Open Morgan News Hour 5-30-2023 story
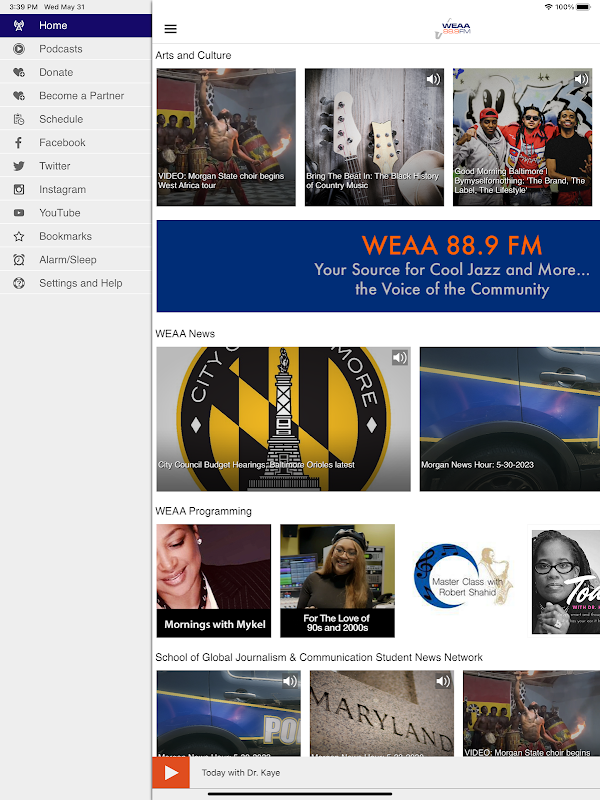Image resolution: width=600 pixels, height=800 pixels. point(510,419)
